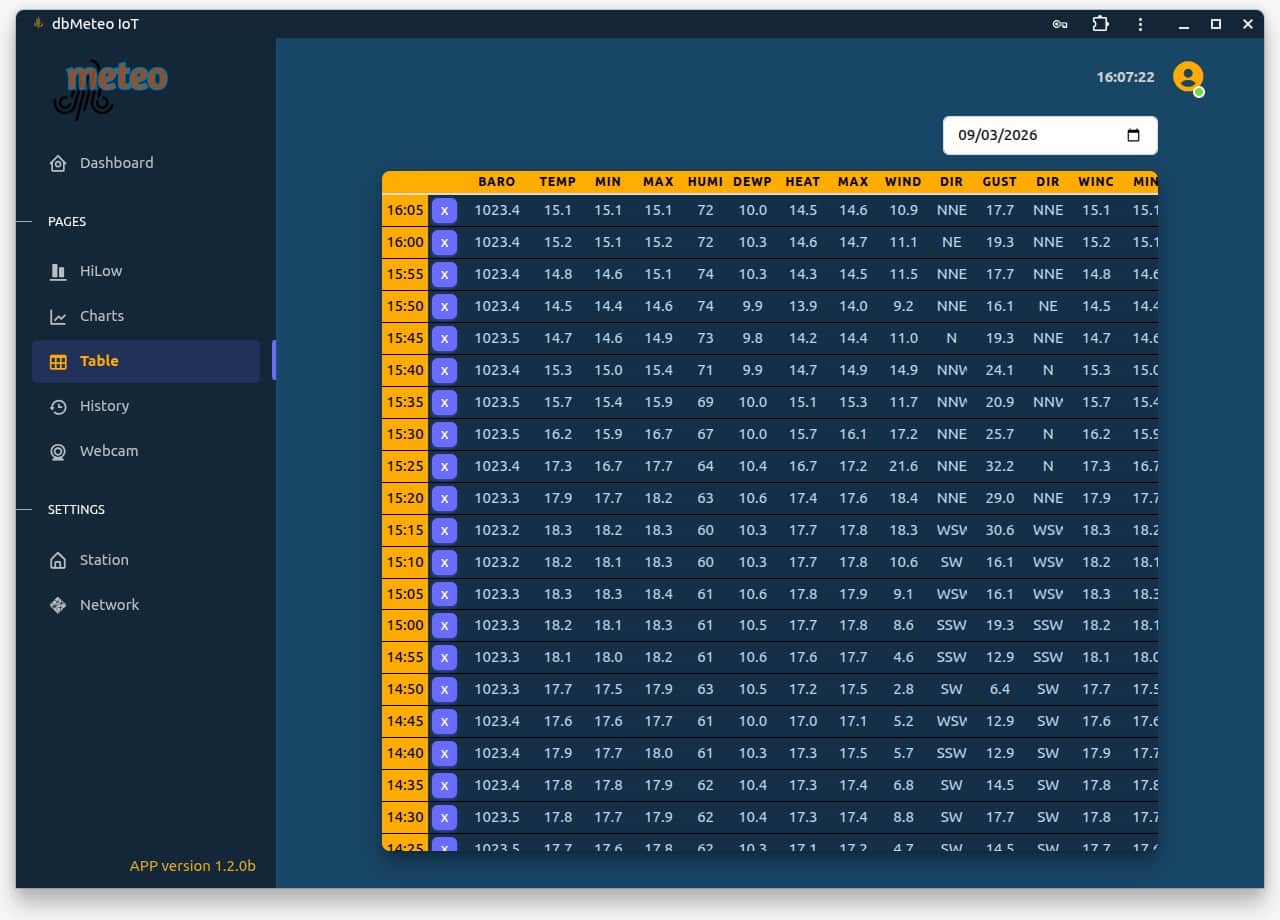This screenshot has width=1280, height=920.
Task: Open the HiLow bar chart icon
Action: click(58, 271)
